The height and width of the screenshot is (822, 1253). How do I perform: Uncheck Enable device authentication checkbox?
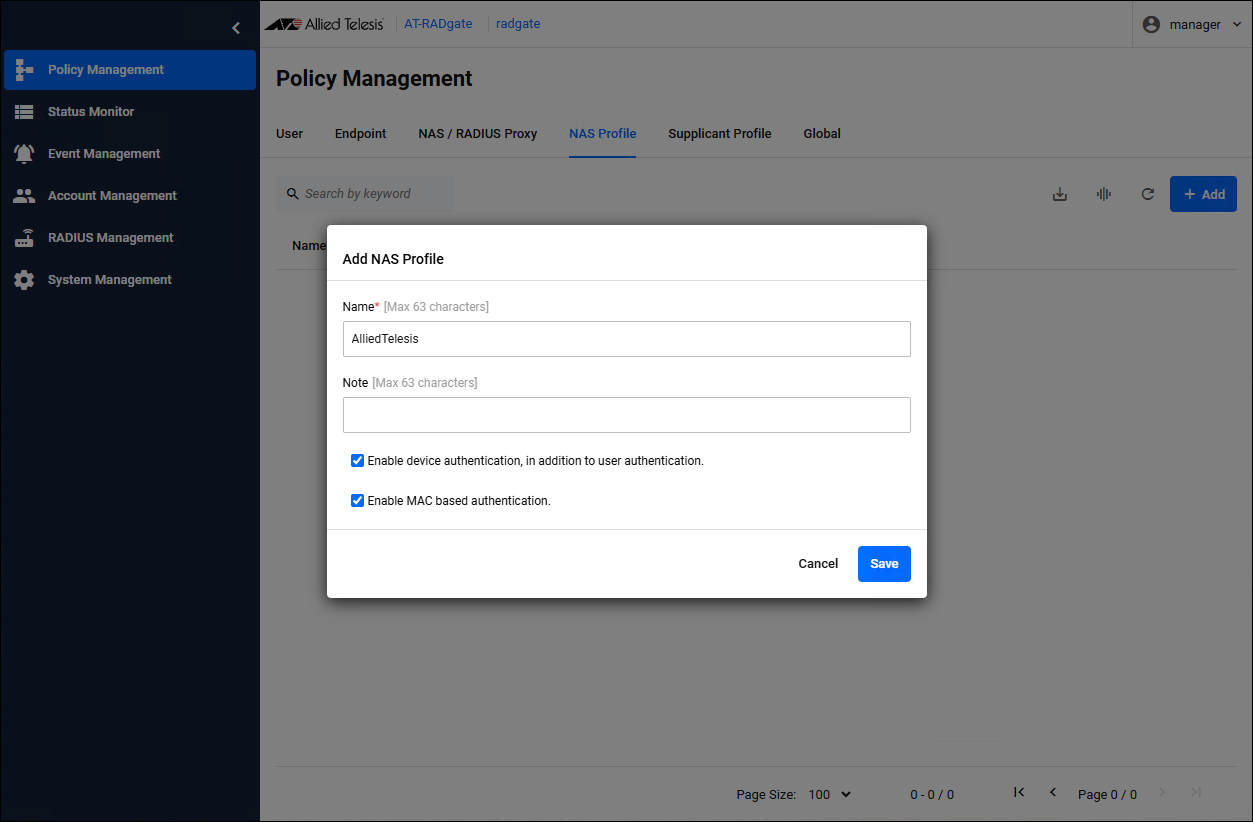tap(357, 461)
